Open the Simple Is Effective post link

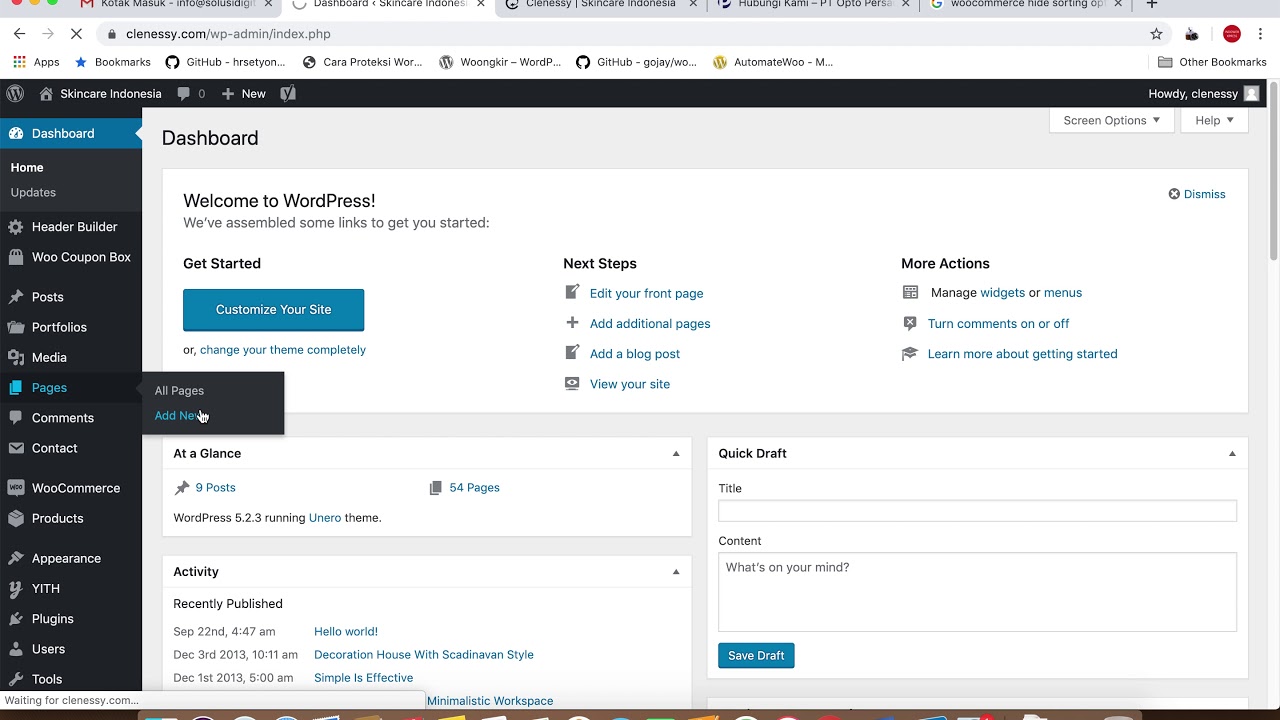point(363,678)
